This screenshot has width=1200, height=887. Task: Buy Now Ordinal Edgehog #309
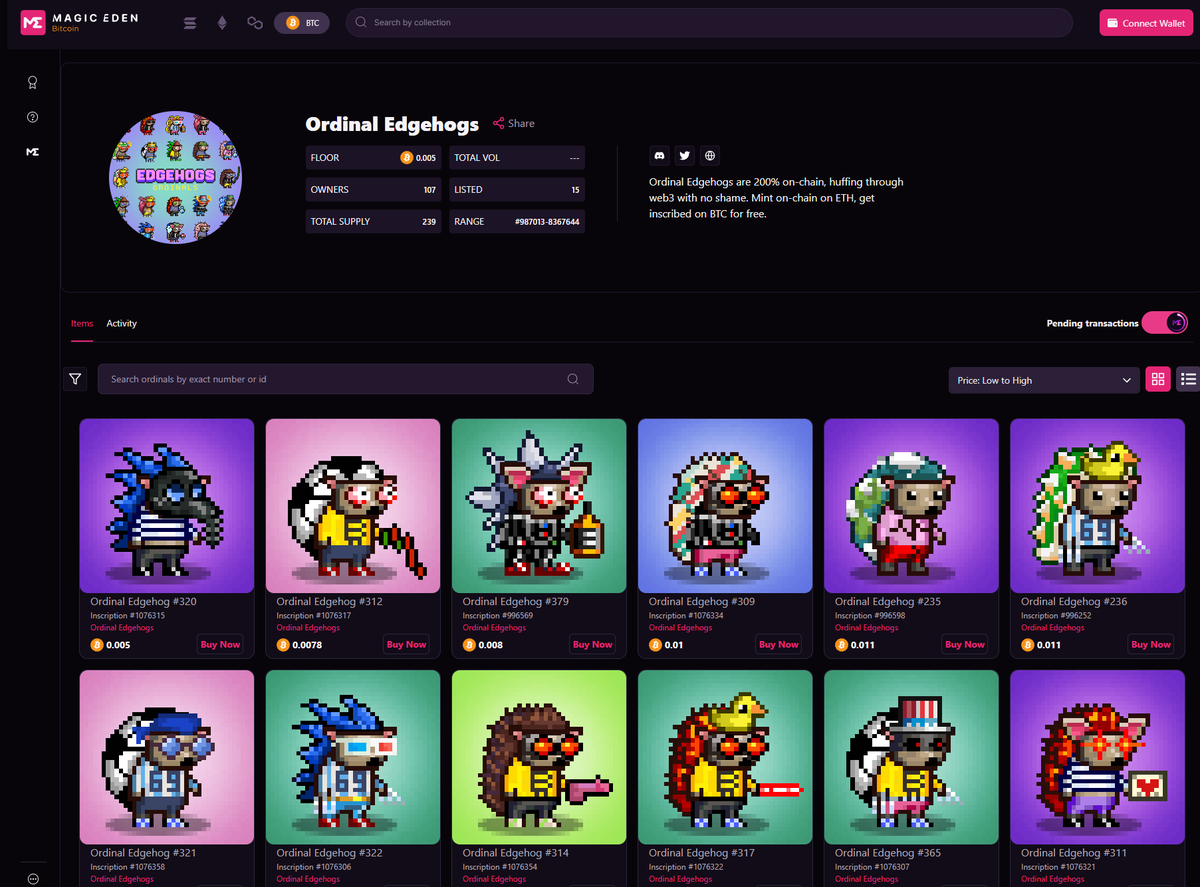point(778,645)
